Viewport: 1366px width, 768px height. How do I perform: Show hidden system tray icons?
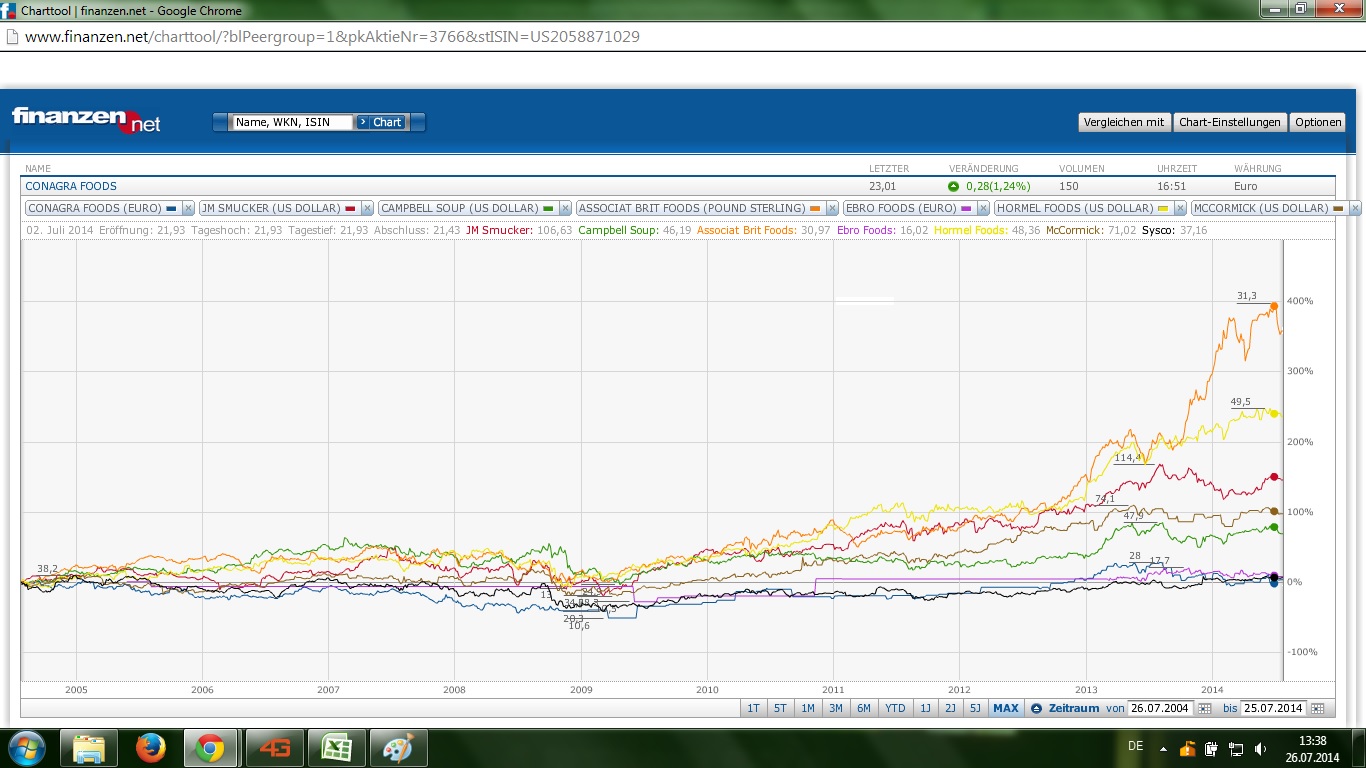pyautogui.click(x=1163, y=748)
